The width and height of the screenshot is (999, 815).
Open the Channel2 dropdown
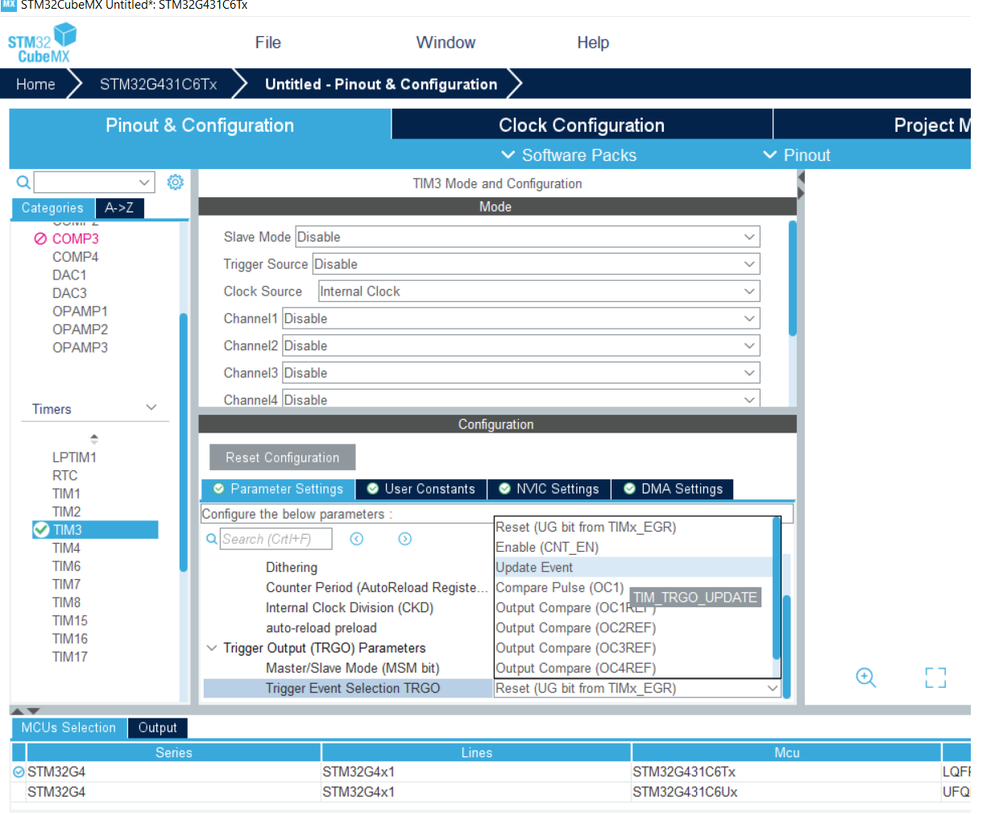tap(521, 346)
